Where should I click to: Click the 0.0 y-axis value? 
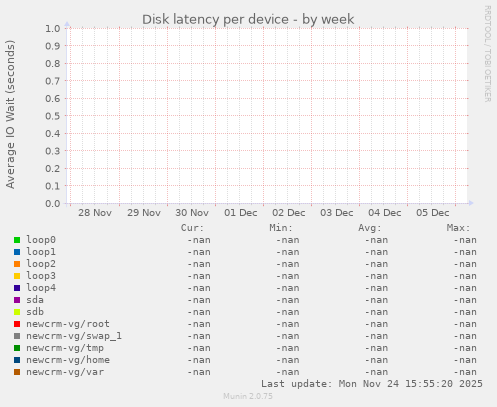coord(53,203)
